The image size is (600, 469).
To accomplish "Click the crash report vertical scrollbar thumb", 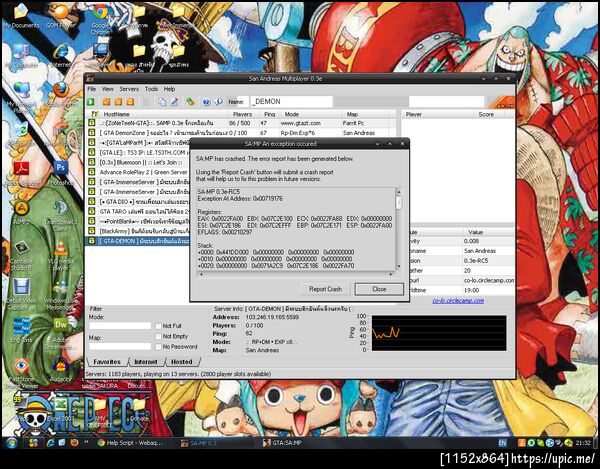I will (399, 203).
